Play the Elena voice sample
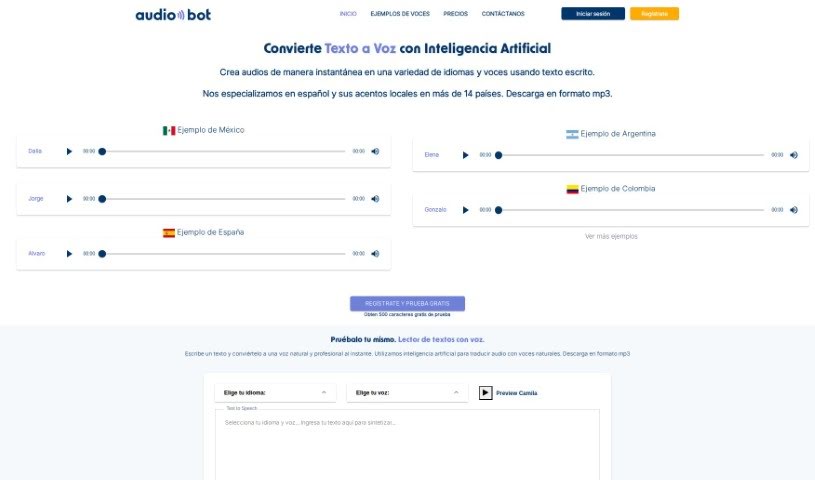The height and width of the screenshot is (480, 815). 466,155
